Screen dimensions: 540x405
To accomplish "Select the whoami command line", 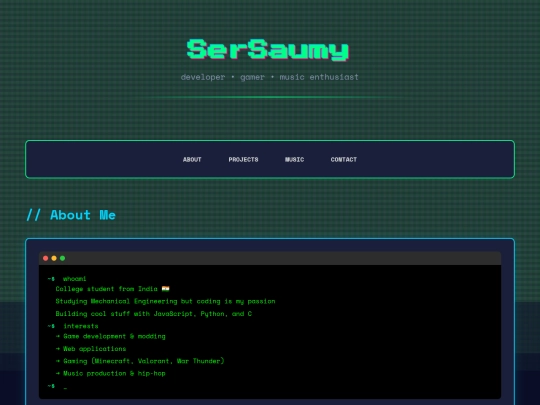I will [x=67, y=279].
